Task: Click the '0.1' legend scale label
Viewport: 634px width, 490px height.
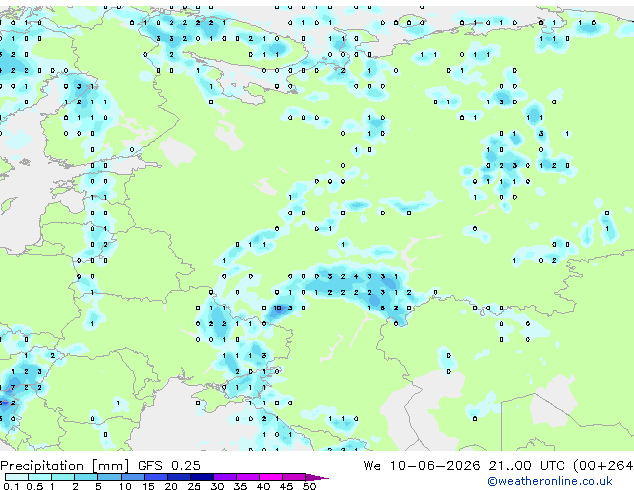Action: pyautogui.click(x=11, y=486)
